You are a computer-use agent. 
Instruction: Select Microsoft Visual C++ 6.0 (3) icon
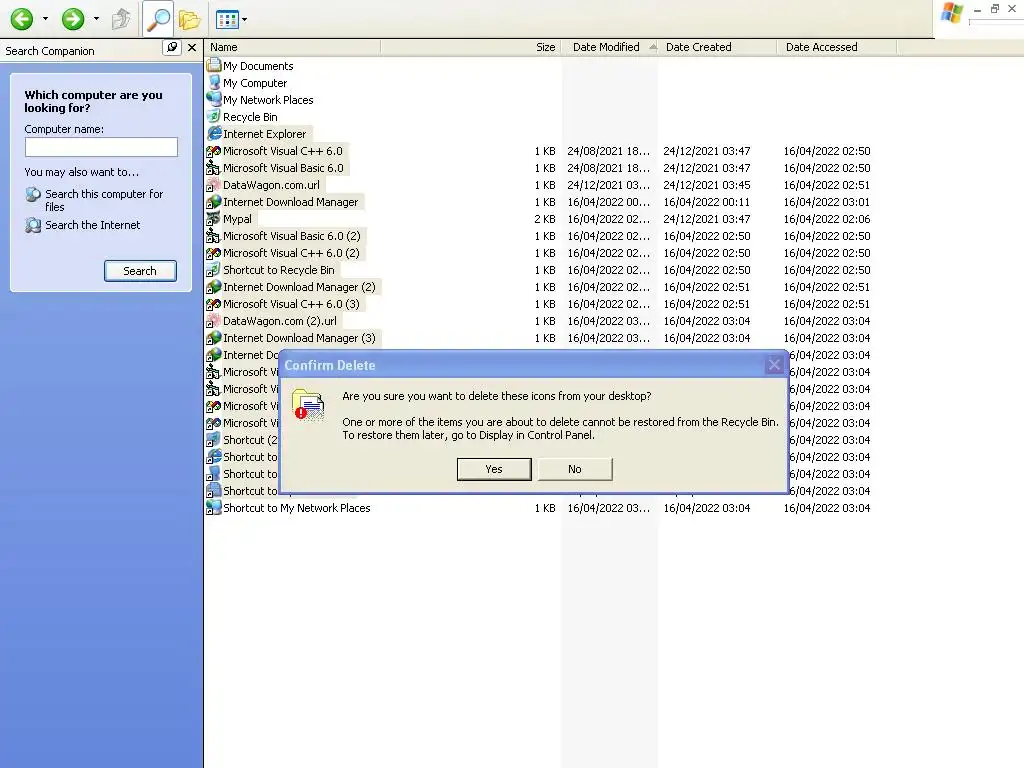pos(214,304)
